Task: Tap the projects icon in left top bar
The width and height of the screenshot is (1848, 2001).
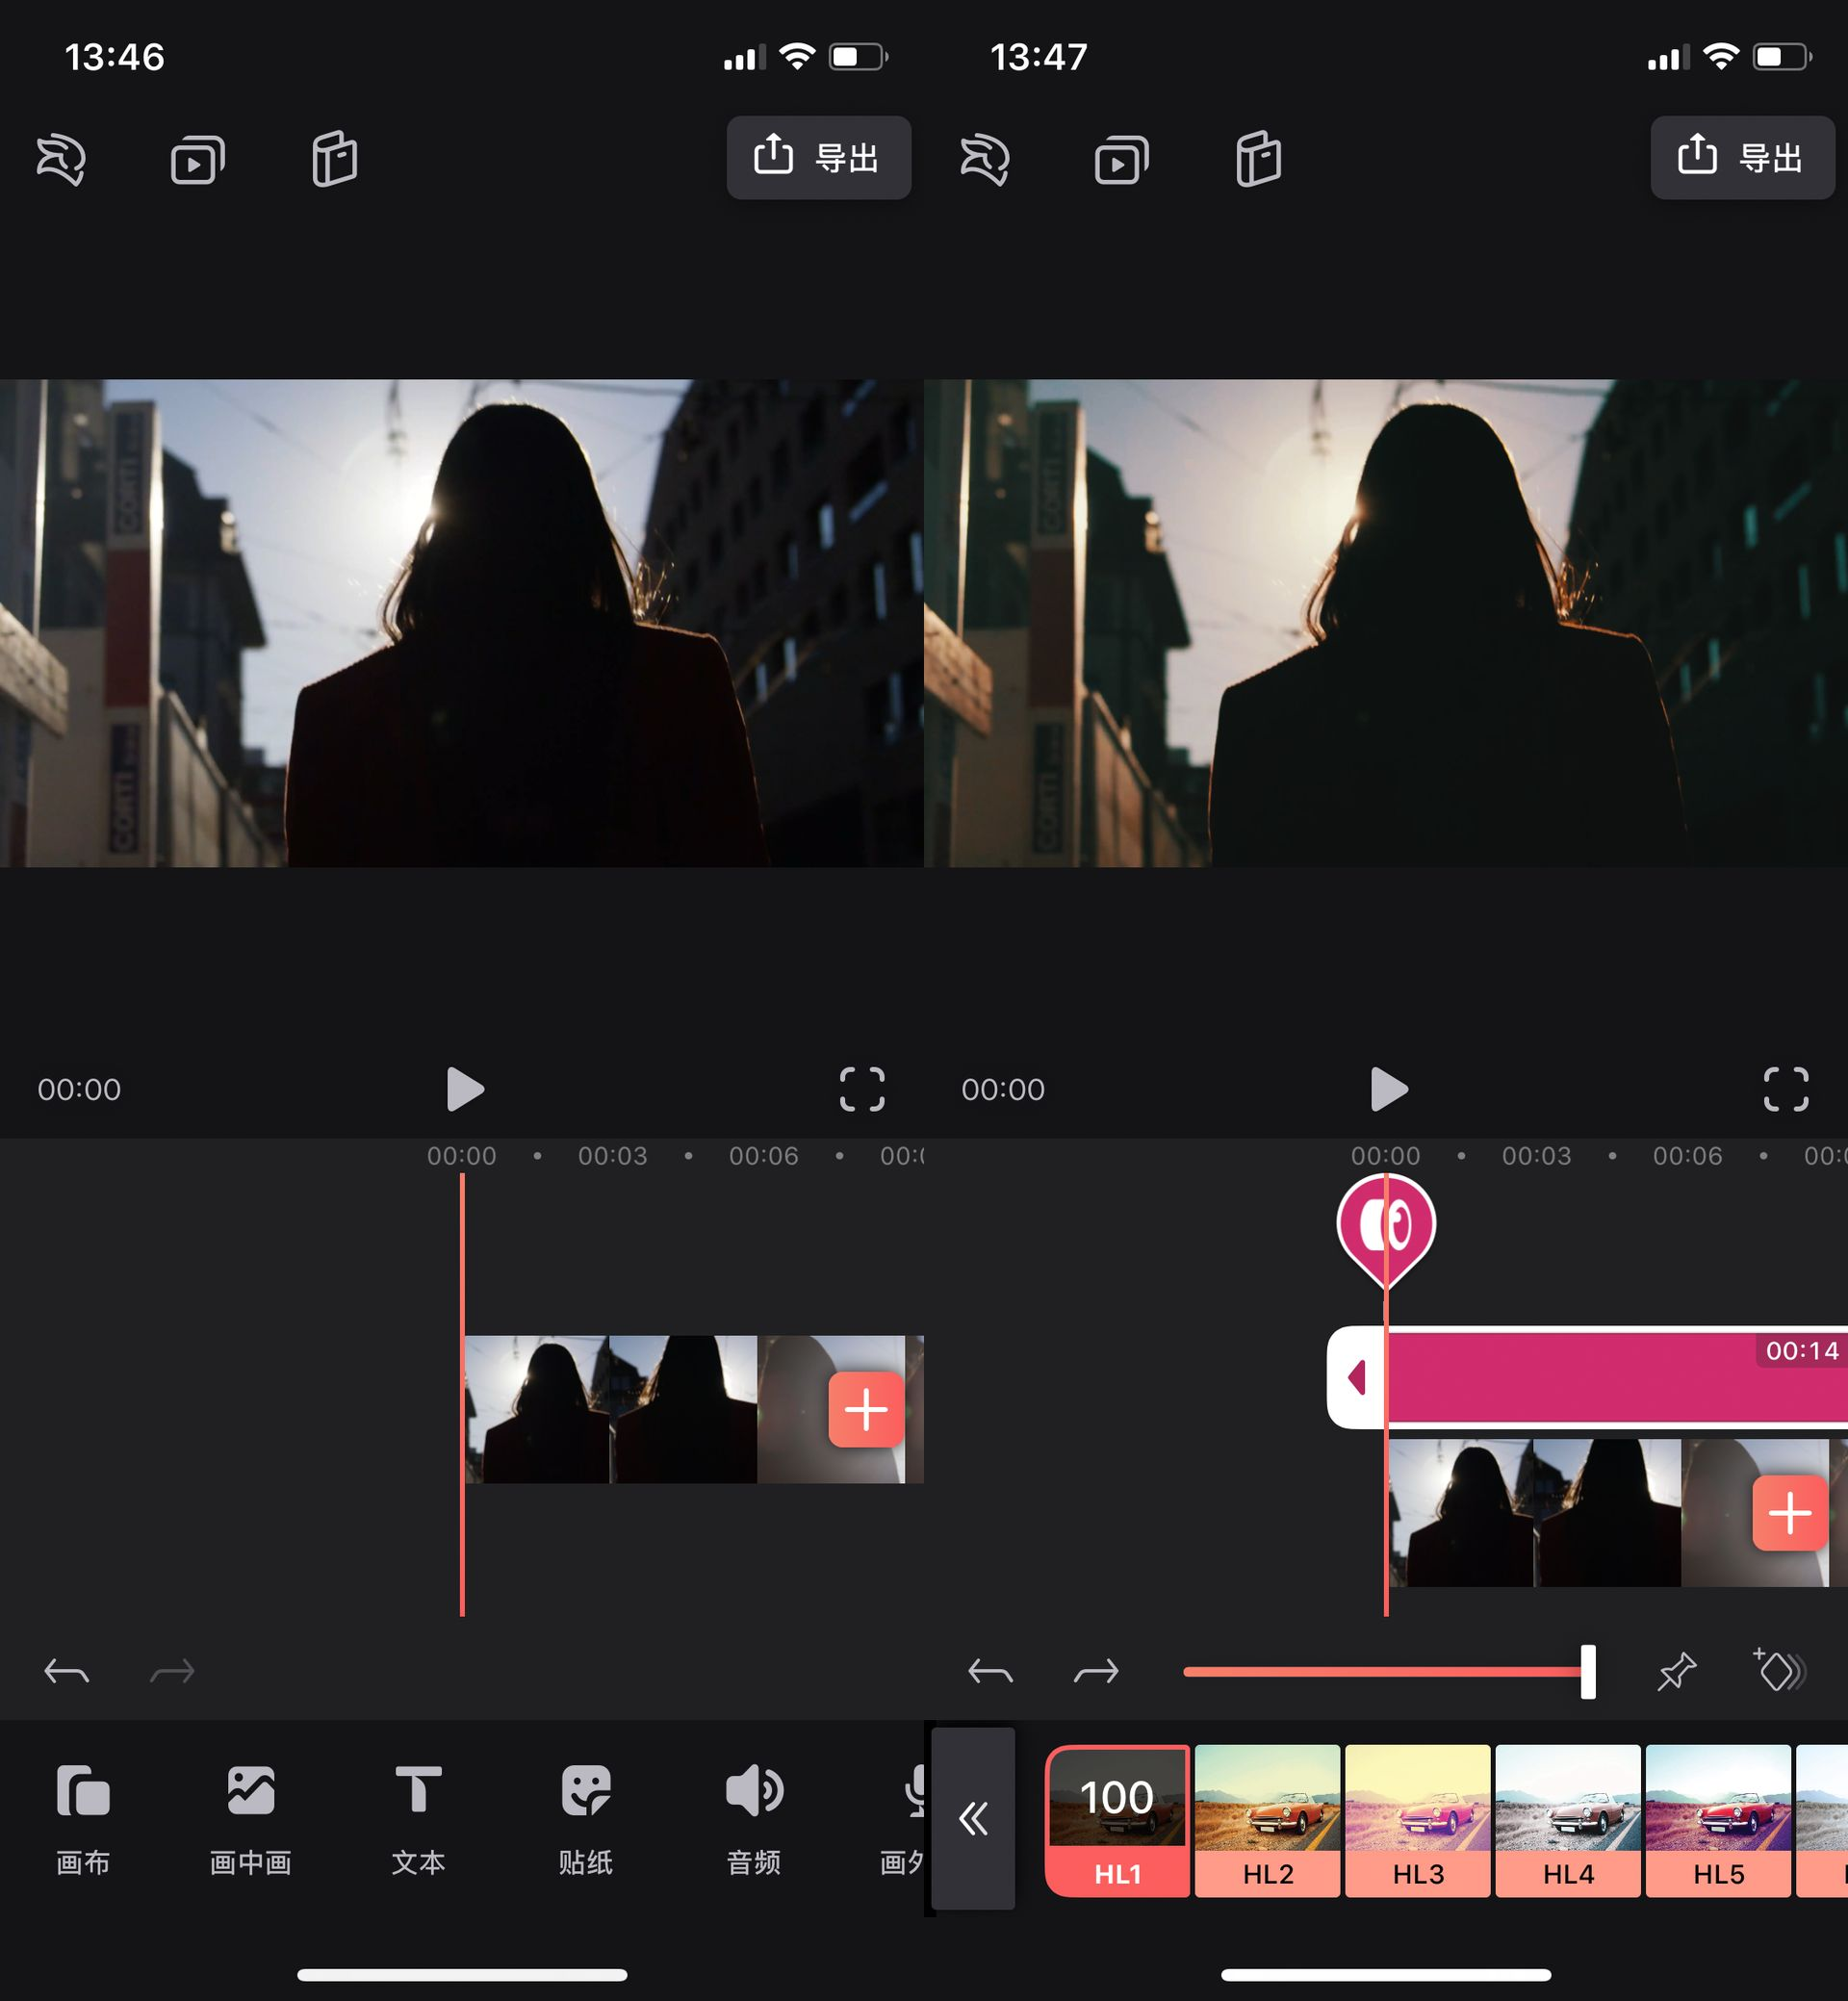Action: point(197,159)
